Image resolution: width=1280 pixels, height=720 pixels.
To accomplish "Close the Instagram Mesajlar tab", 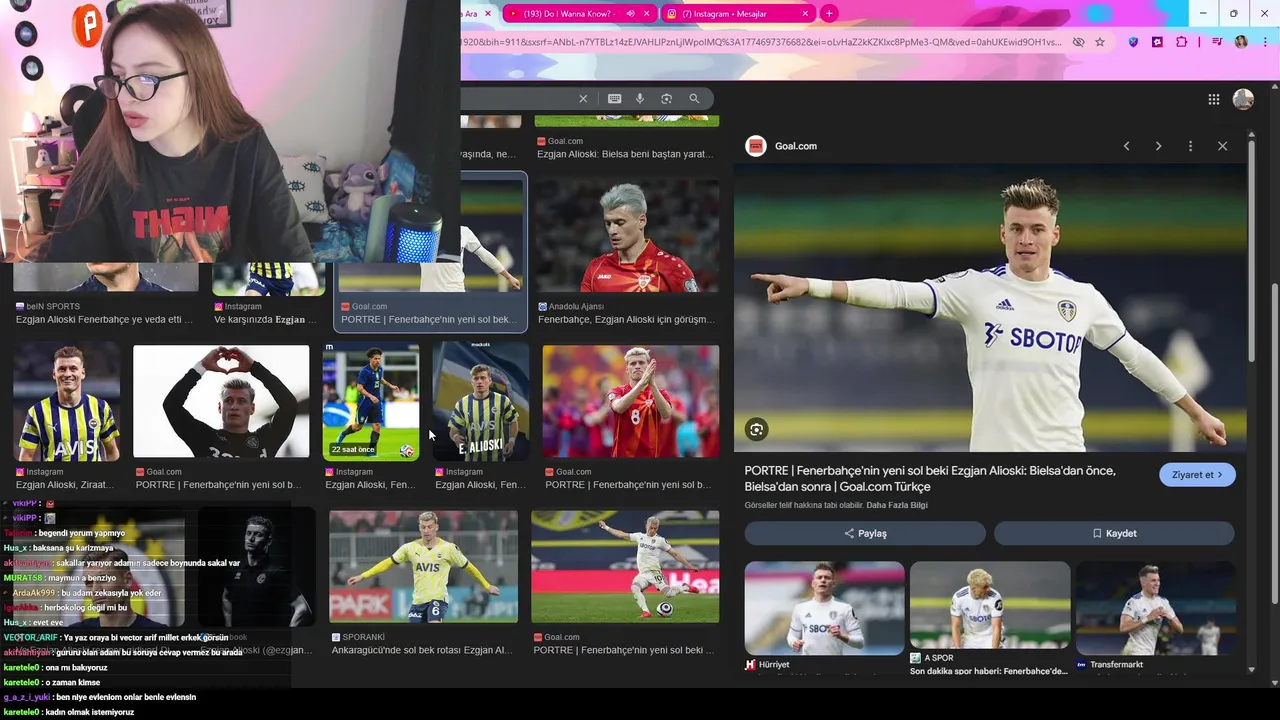I will click(x=805, y=14).
